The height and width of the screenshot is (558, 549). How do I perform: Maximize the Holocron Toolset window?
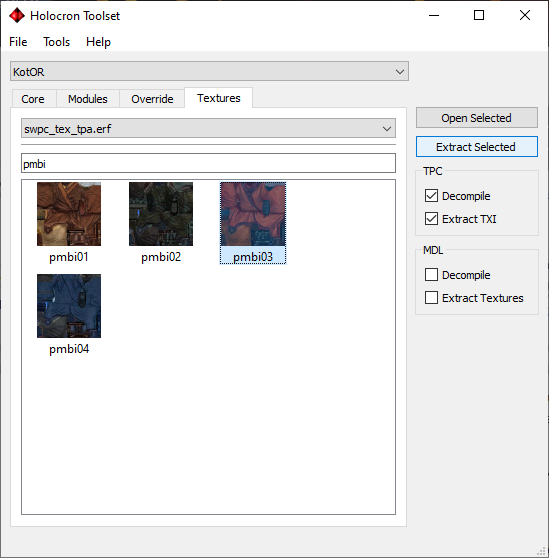point(479,15)
